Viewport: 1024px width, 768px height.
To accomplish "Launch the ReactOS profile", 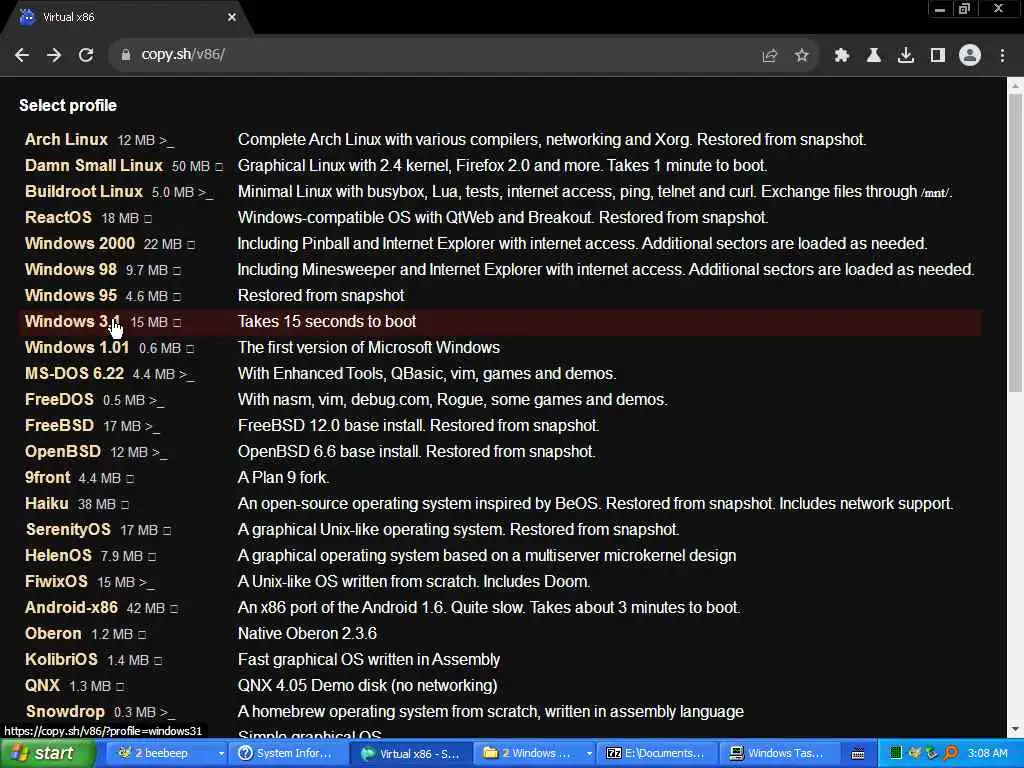I will click(58, 217).
